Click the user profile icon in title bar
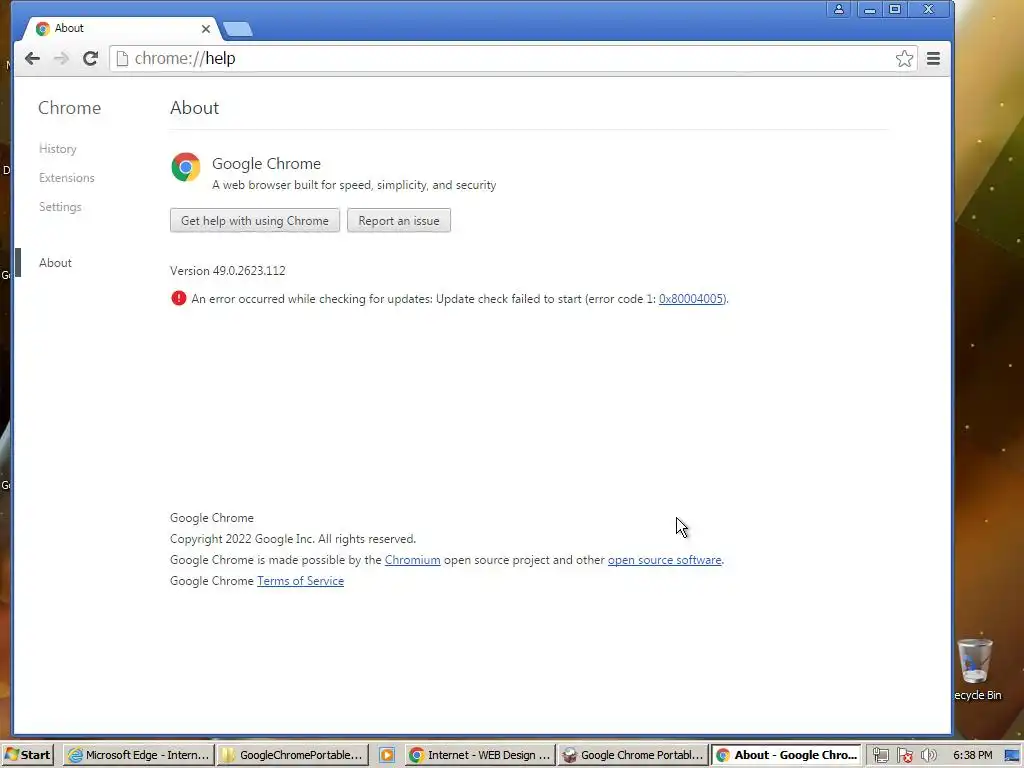The height and width of the screenshot is (768, 1024). point(839,9)
